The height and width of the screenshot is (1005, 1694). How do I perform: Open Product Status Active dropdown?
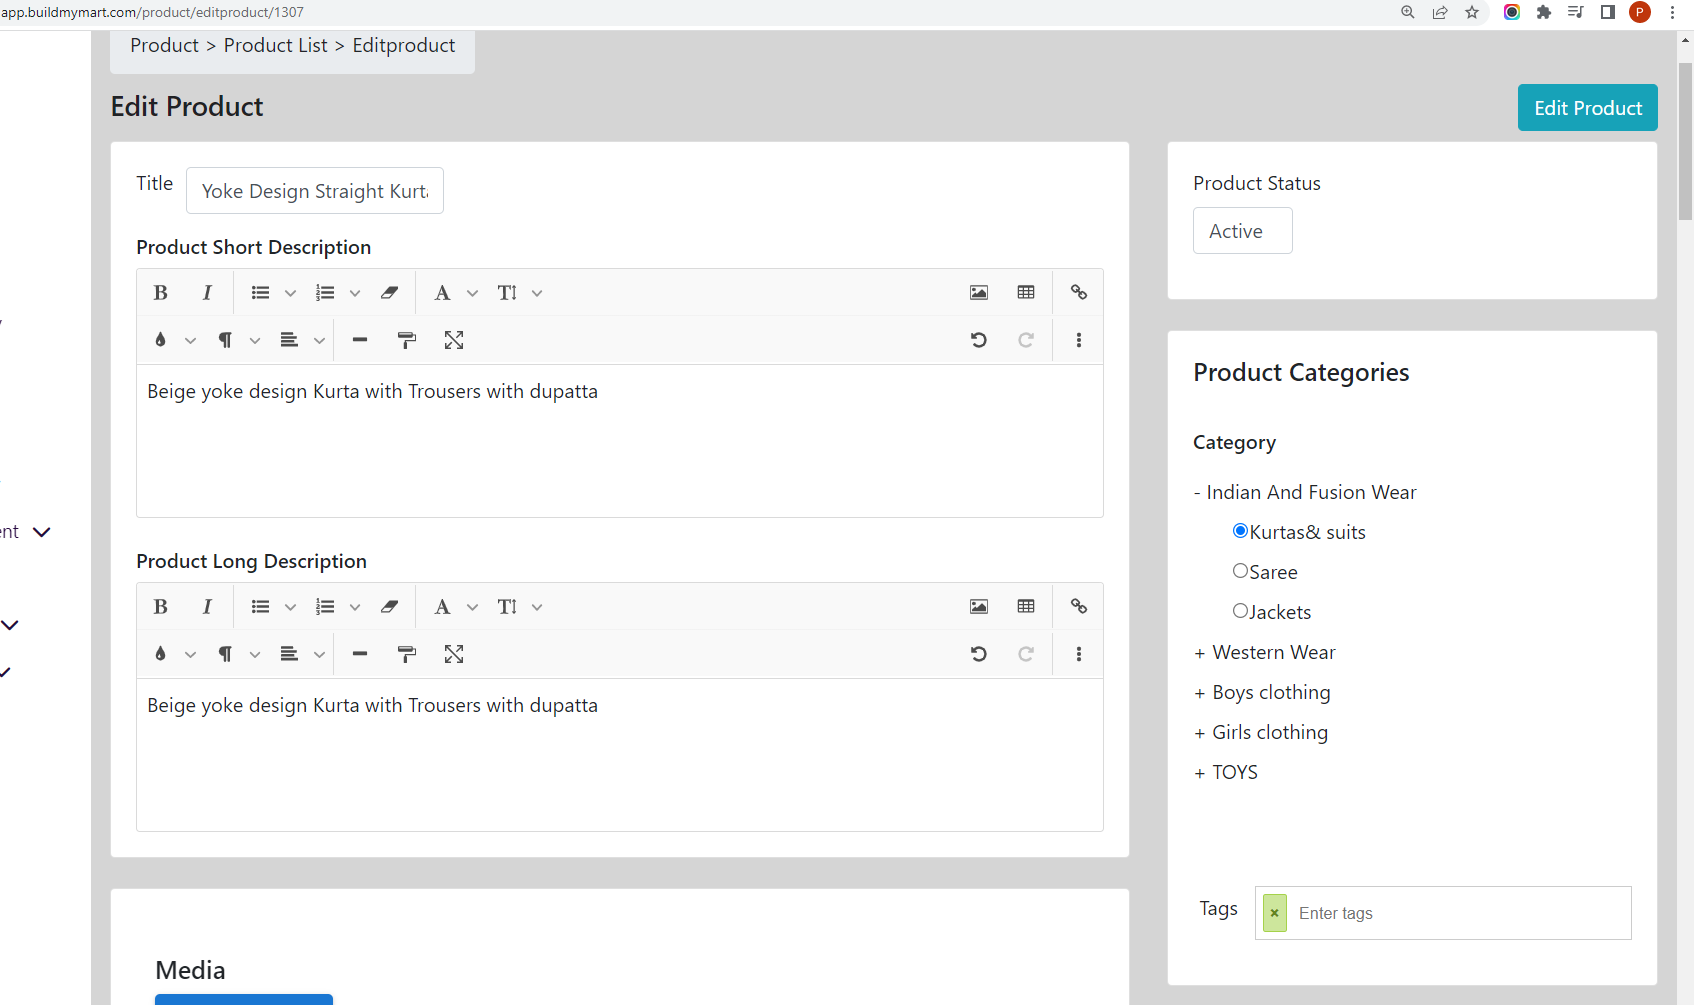(x=1242, y=231)
